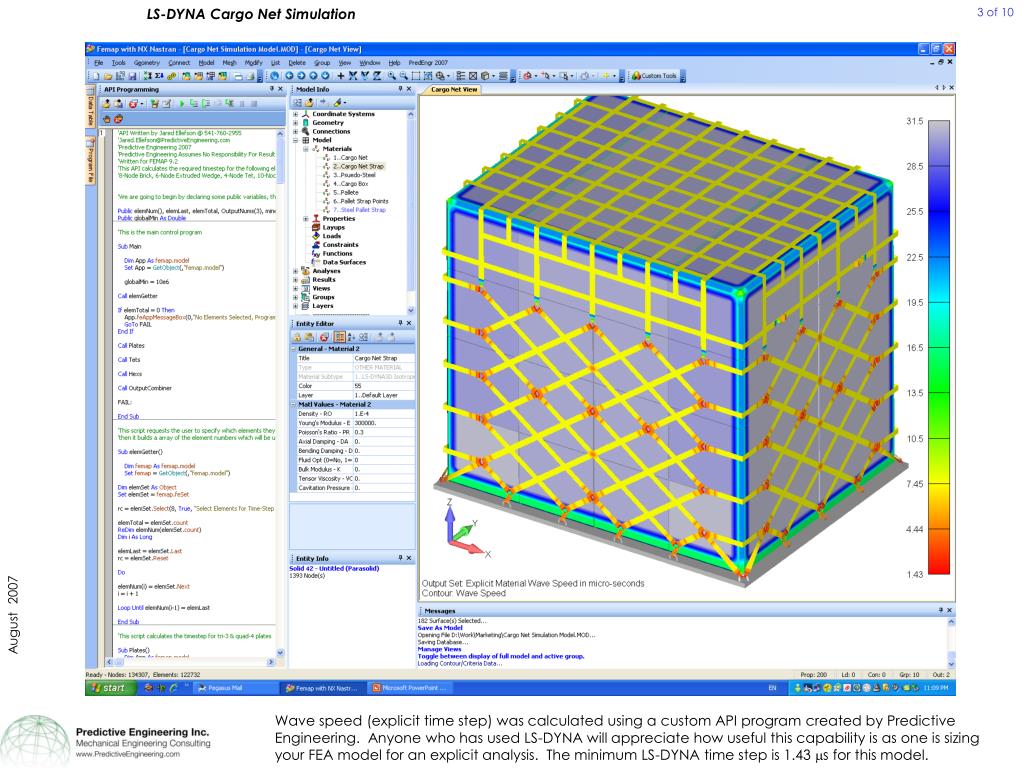
Task: Collapse the Materials tree node
Action: click(306, 149)
